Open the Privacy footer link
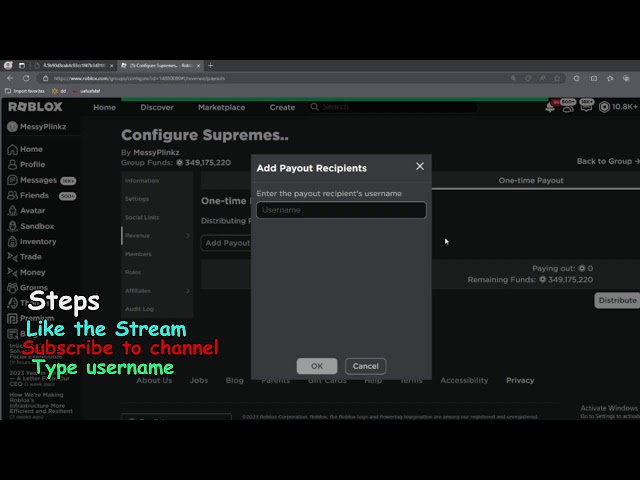Image resolution: width=640 pixels, height=480 pixels. tap(520, 380)
